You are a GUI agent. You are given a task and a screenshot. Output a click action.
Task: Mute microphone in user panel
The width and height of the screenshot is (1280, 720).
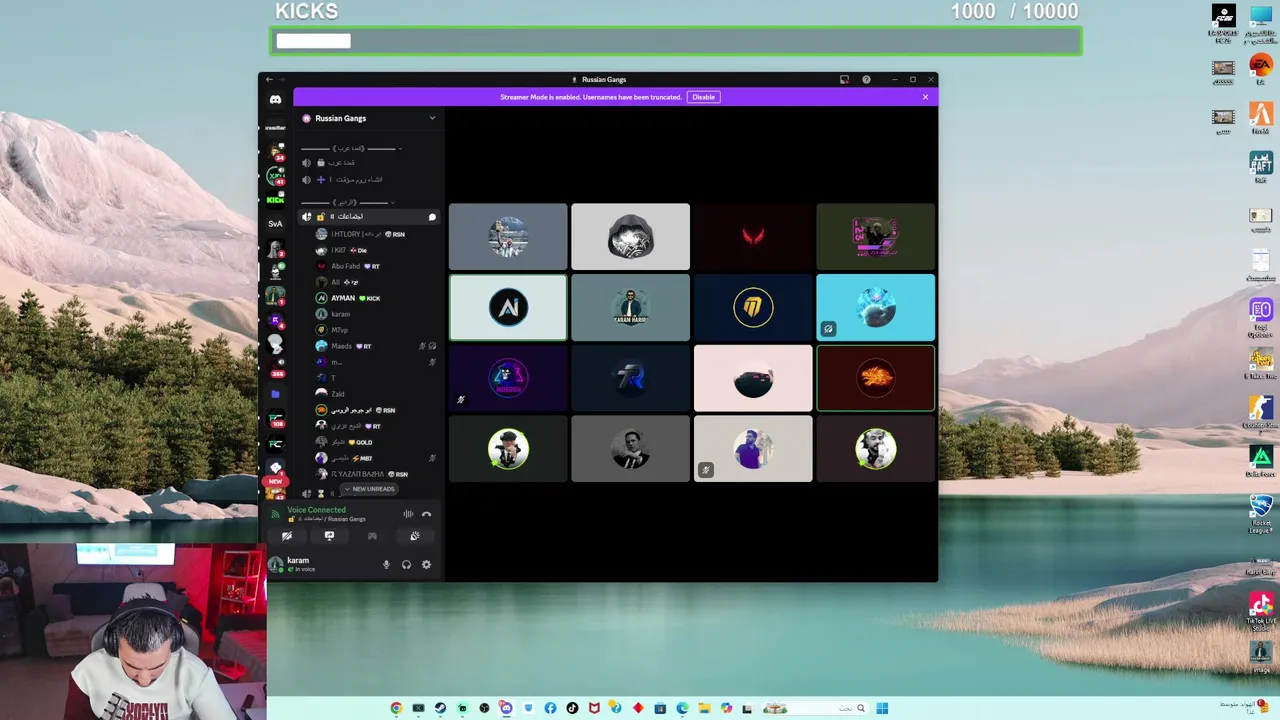[386, 565]
